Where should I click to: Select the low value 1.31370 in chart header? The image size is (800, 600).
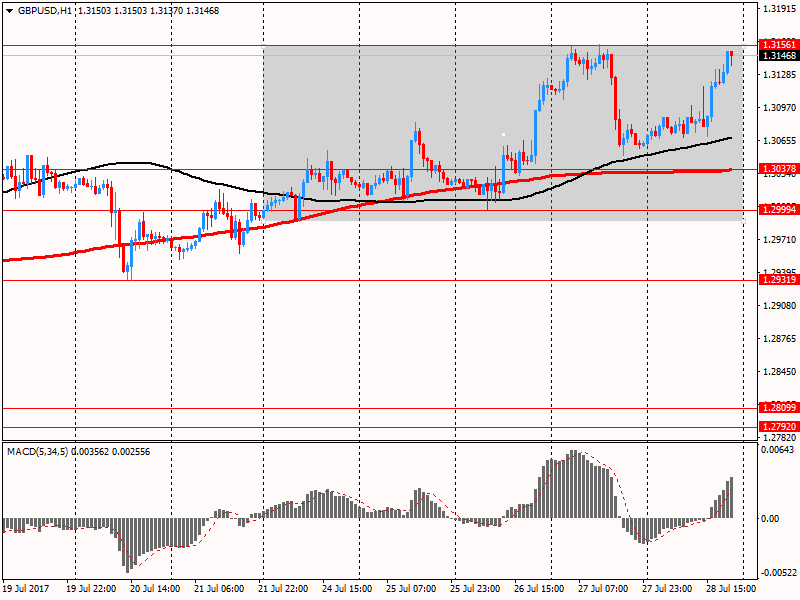coord(166,11)
